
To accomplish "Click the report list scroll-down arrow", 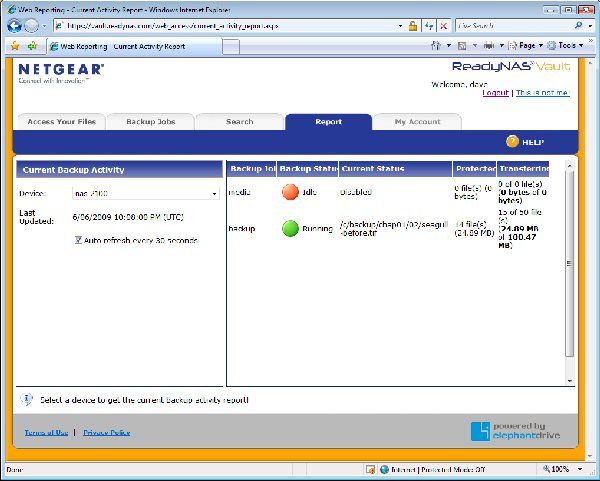I will 570,381.
